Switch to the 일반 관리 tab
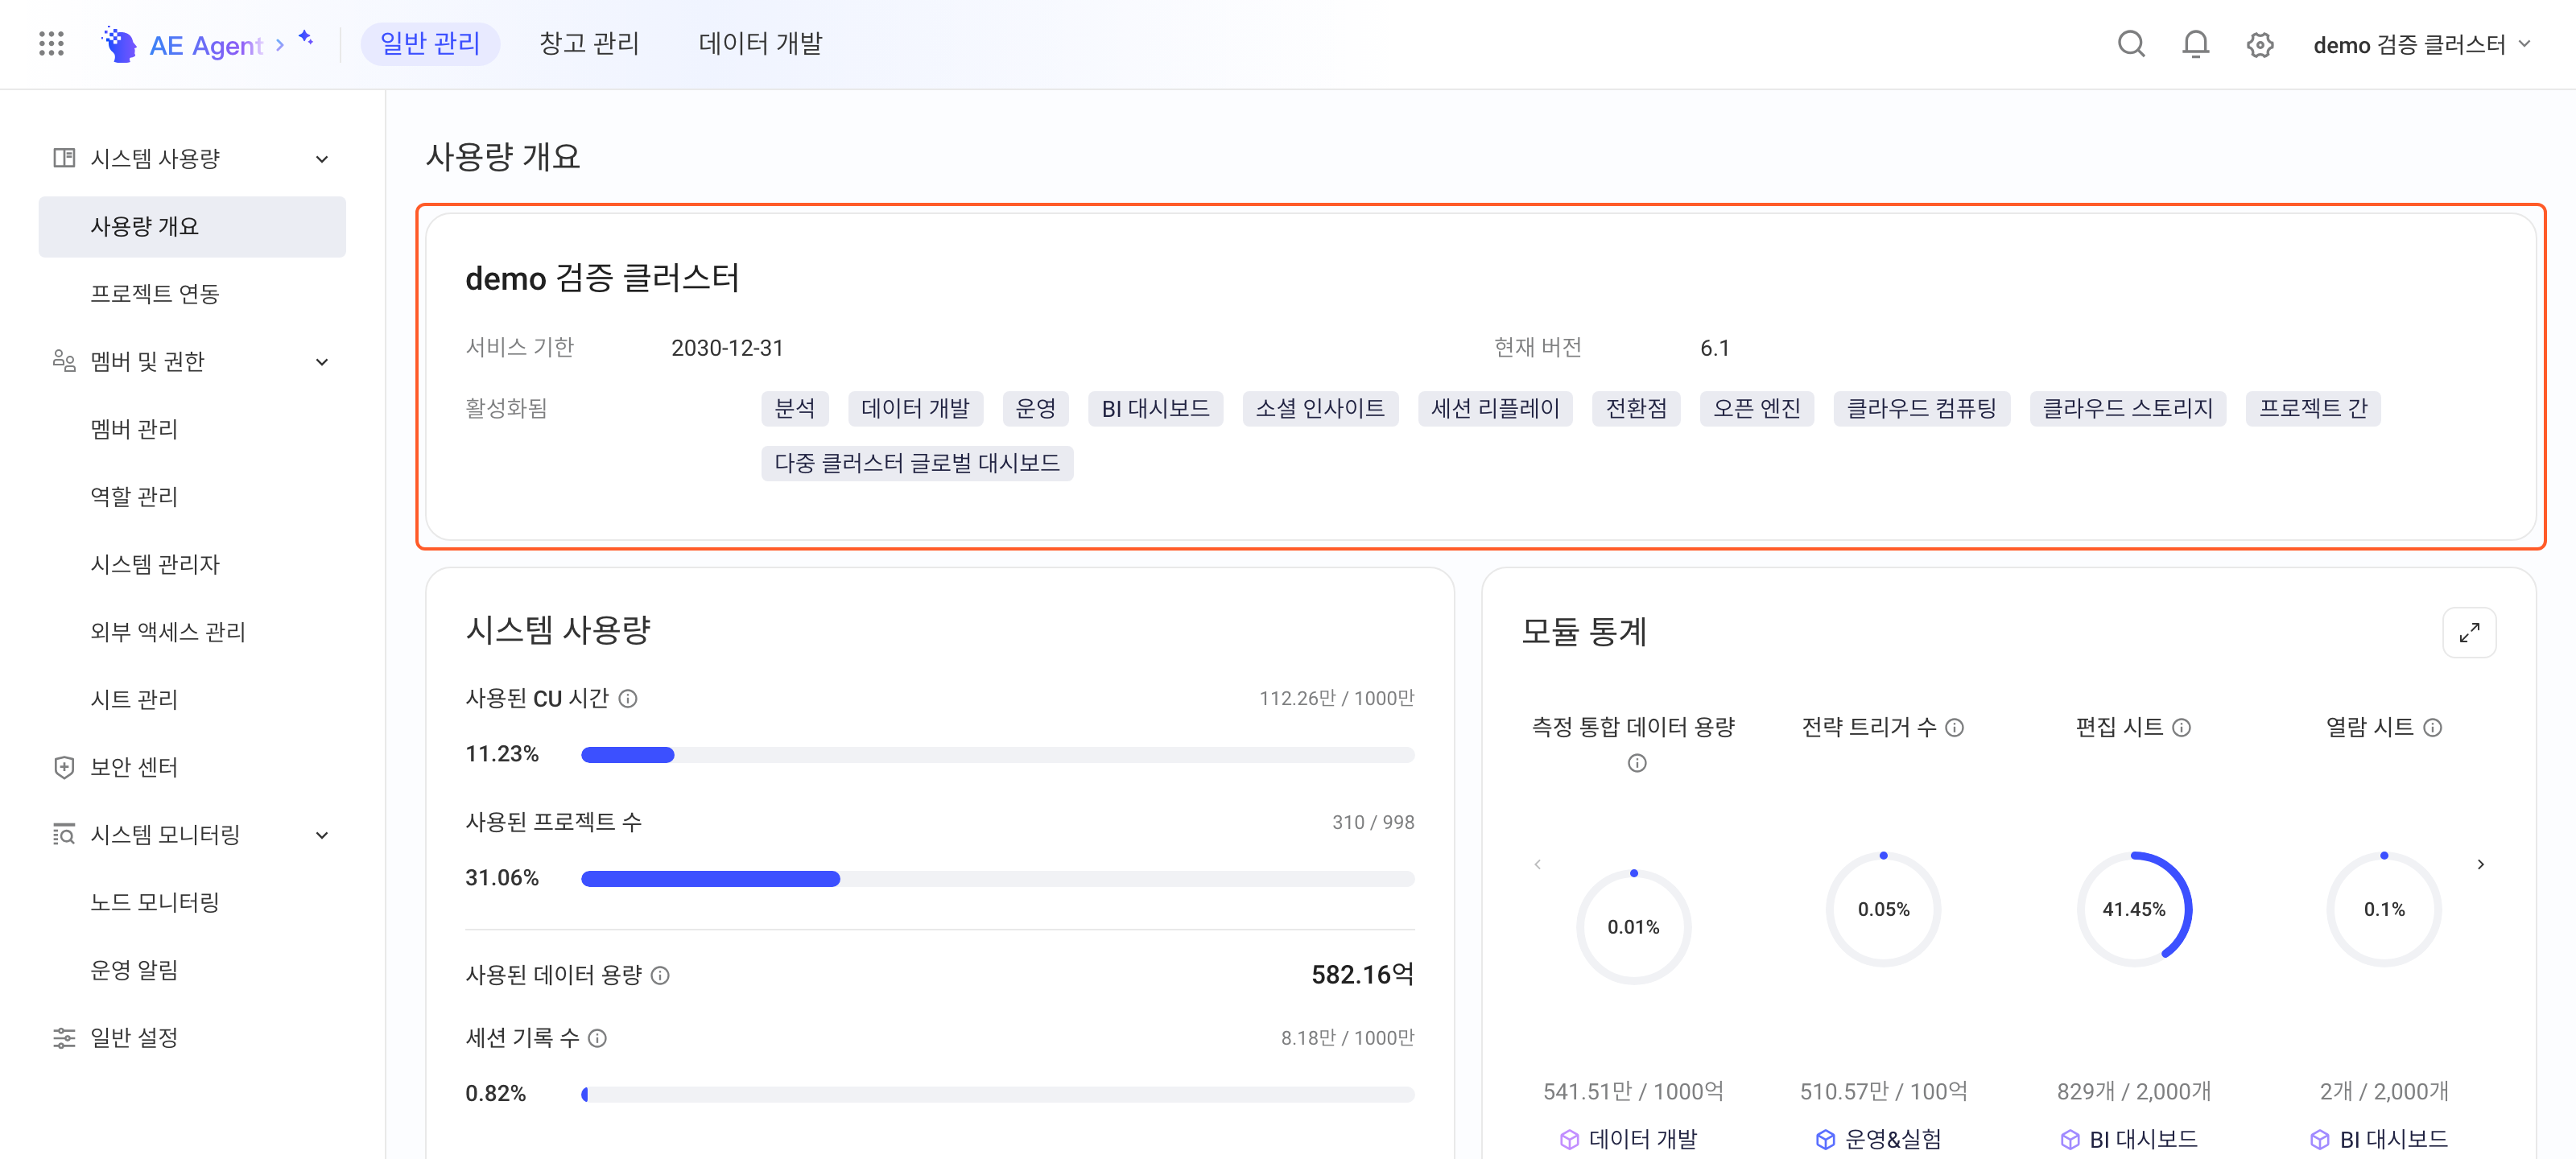The image size is (2576, 1159). pyautogui.click(x=430, y=44)
